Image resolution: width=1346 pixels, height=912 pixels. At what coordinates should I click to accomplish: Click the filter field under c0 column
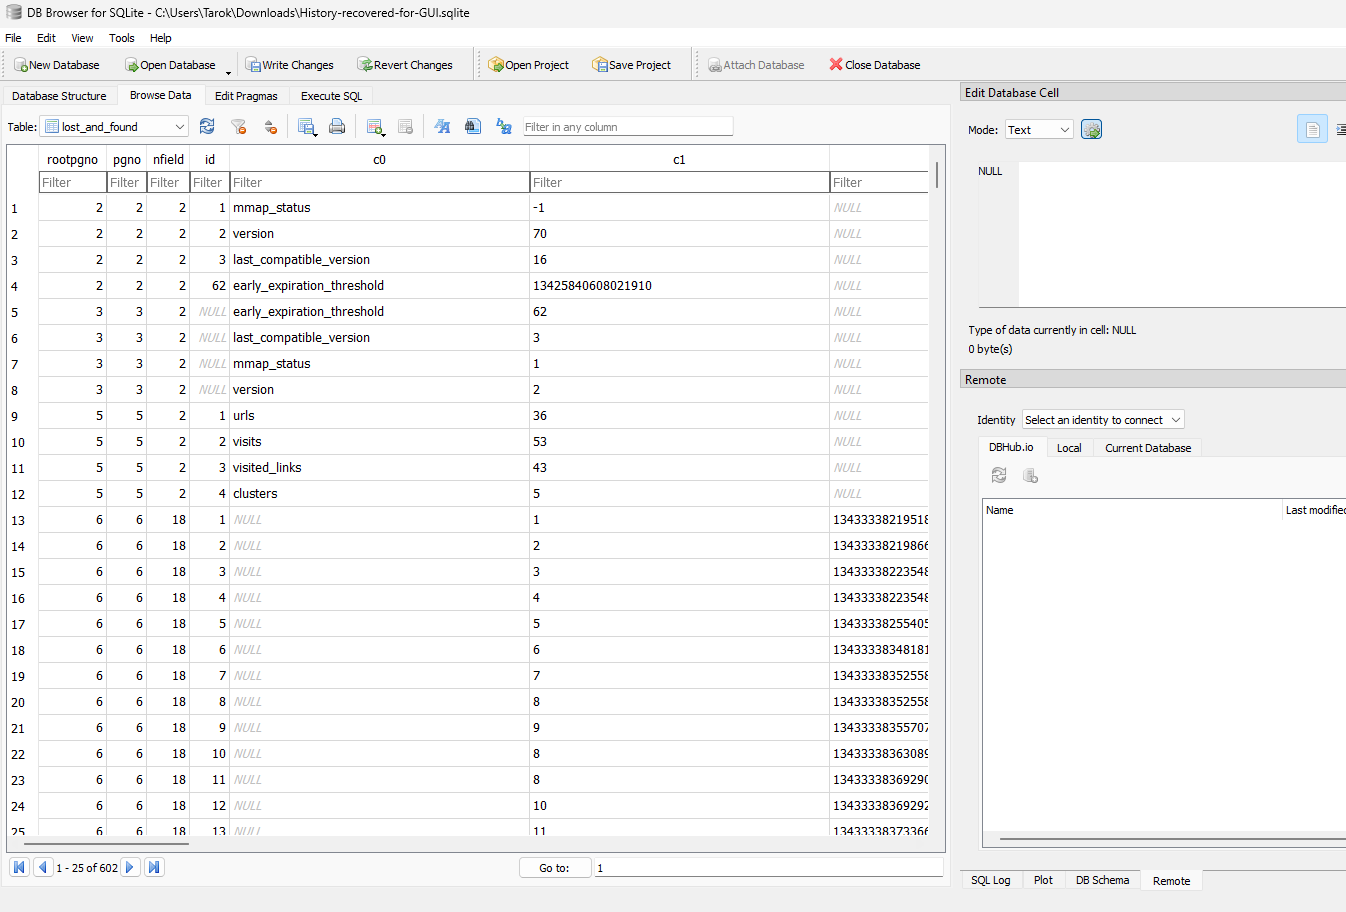coord(379,182)
